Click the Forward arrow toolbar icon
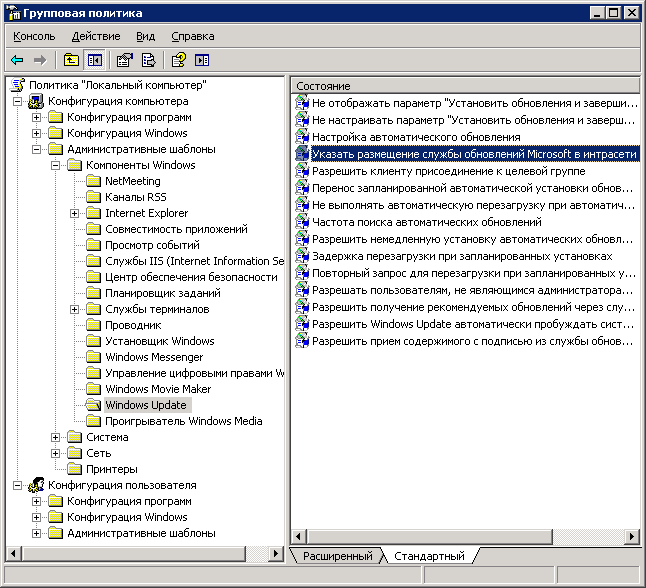The height and width of the screenshot is (588, 646). coord(40,60)
